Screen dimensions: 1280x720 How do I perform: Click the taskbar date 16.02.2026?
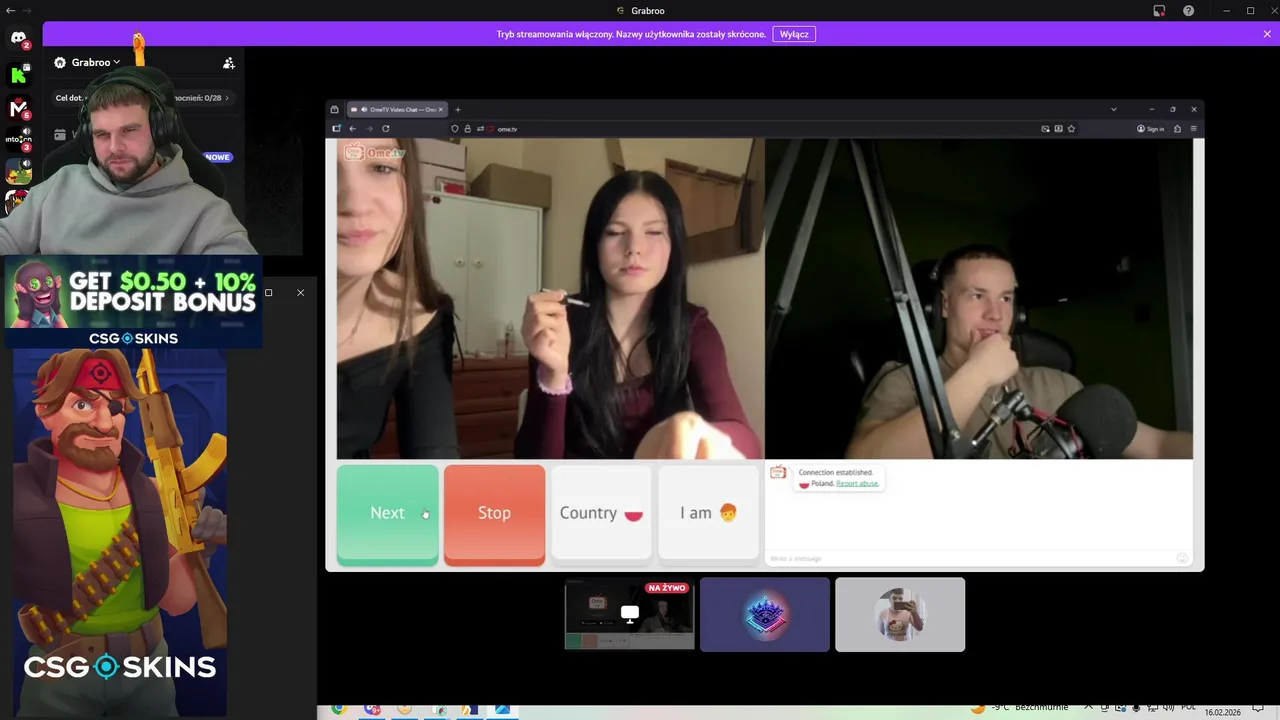(x=1222, y=712)
